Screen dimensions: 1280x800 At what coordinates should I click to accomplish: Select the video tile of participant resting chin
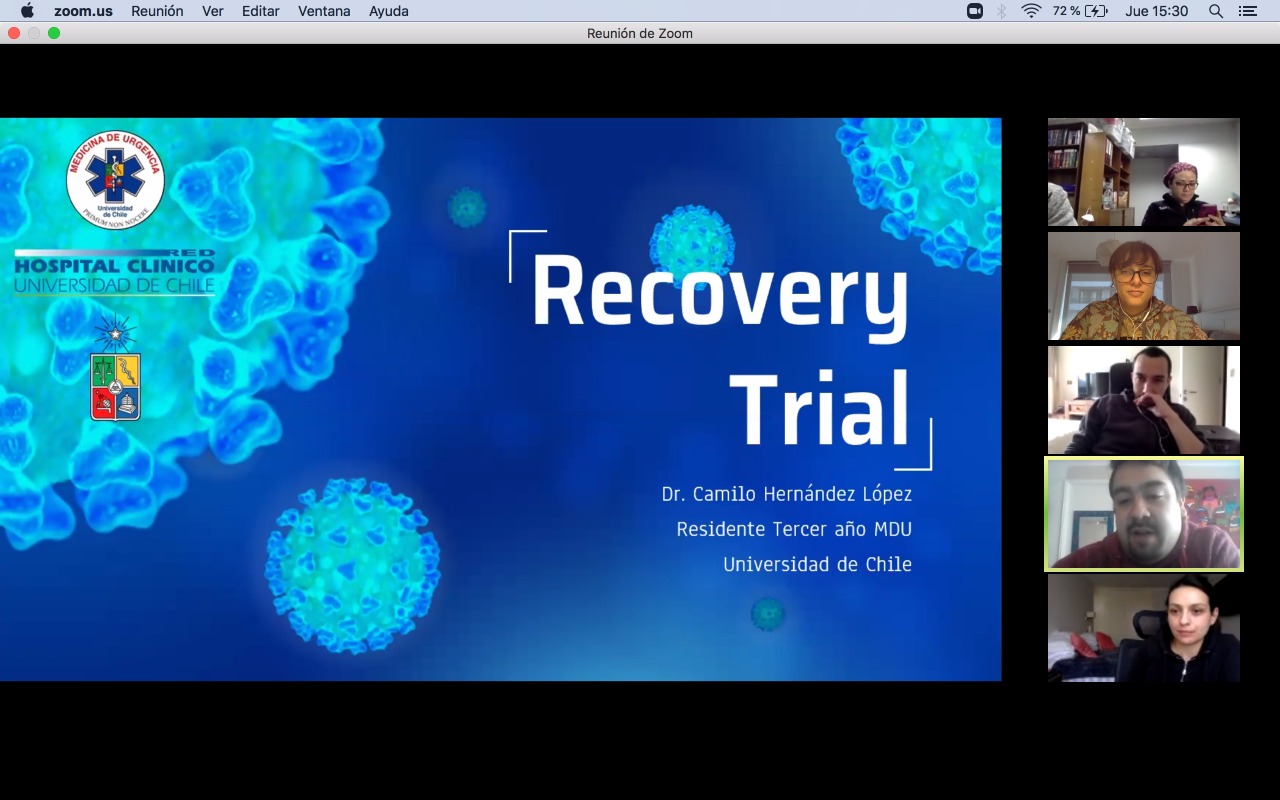coord(1143,400)
